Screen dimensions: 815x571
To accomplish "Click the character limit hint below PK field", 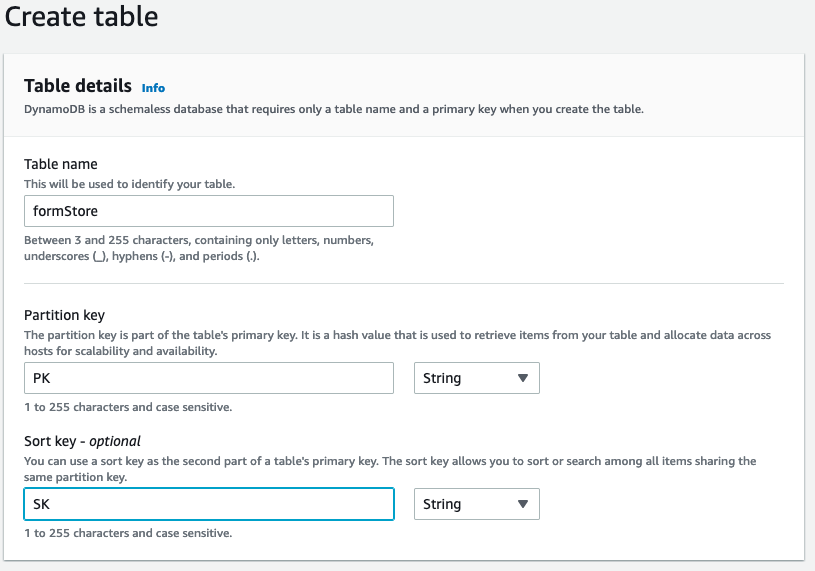I will pos(127,407).
